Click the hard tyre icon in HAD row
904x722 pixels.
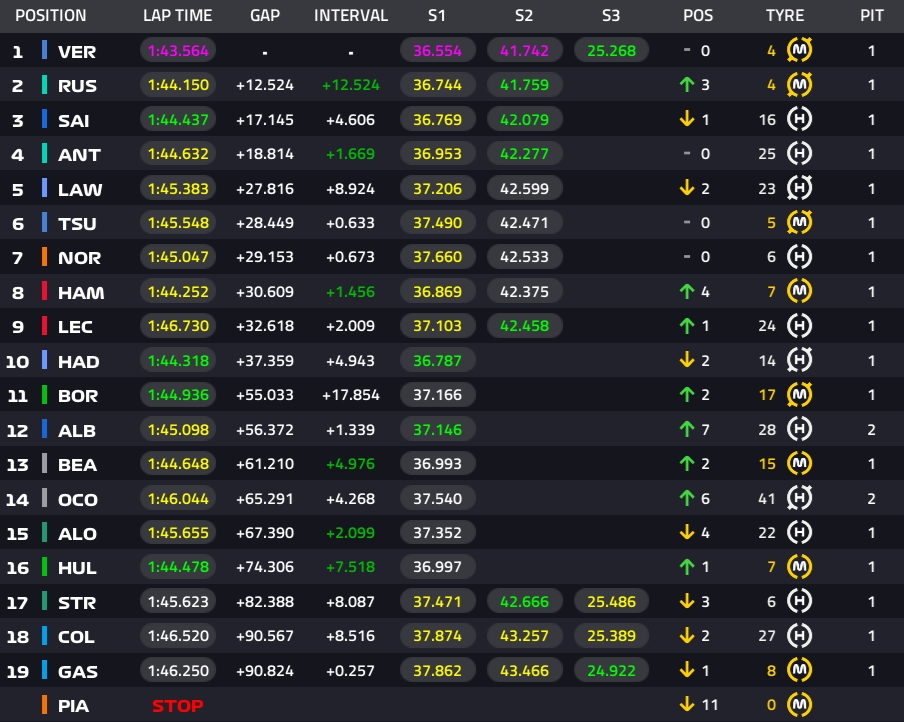click(800, 360)
